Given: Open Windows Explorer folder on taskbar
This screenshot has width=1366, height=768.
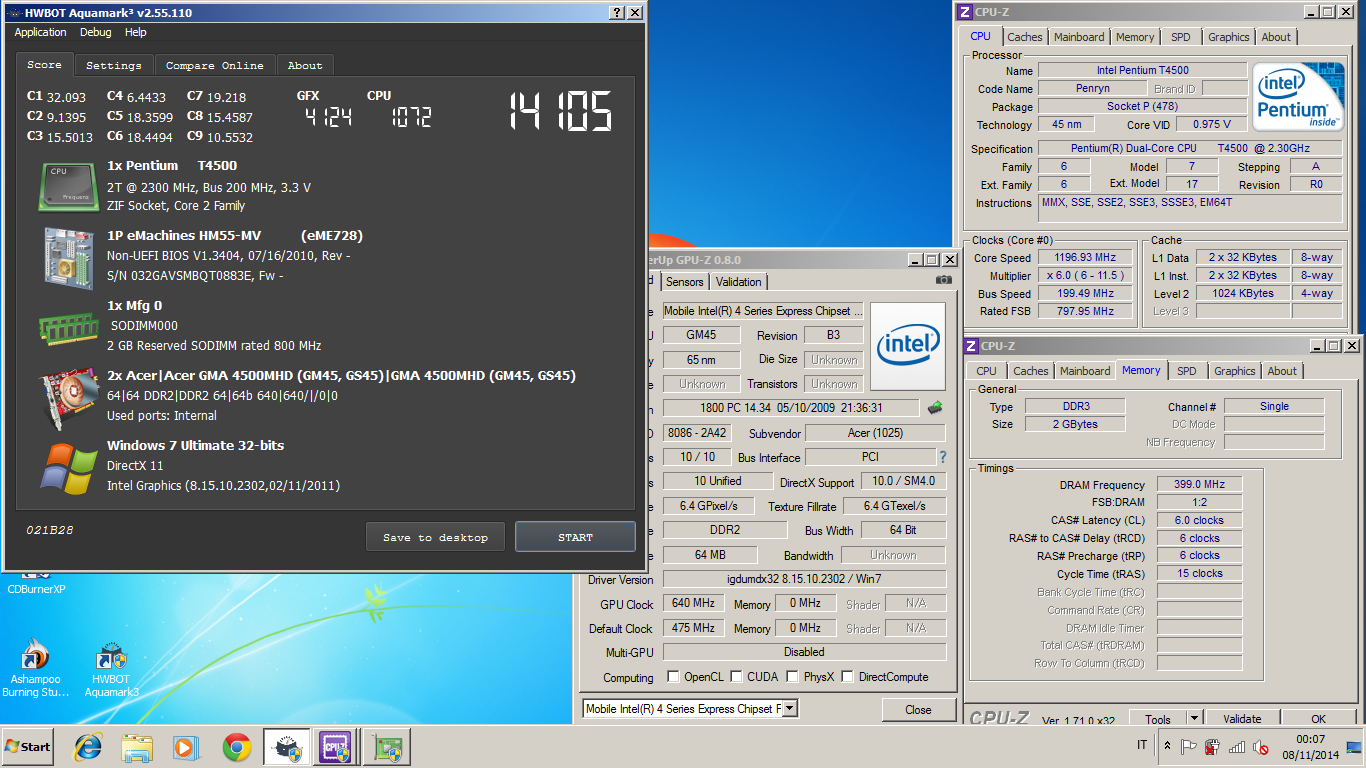Looking at the screenshot, I should 137,746.
